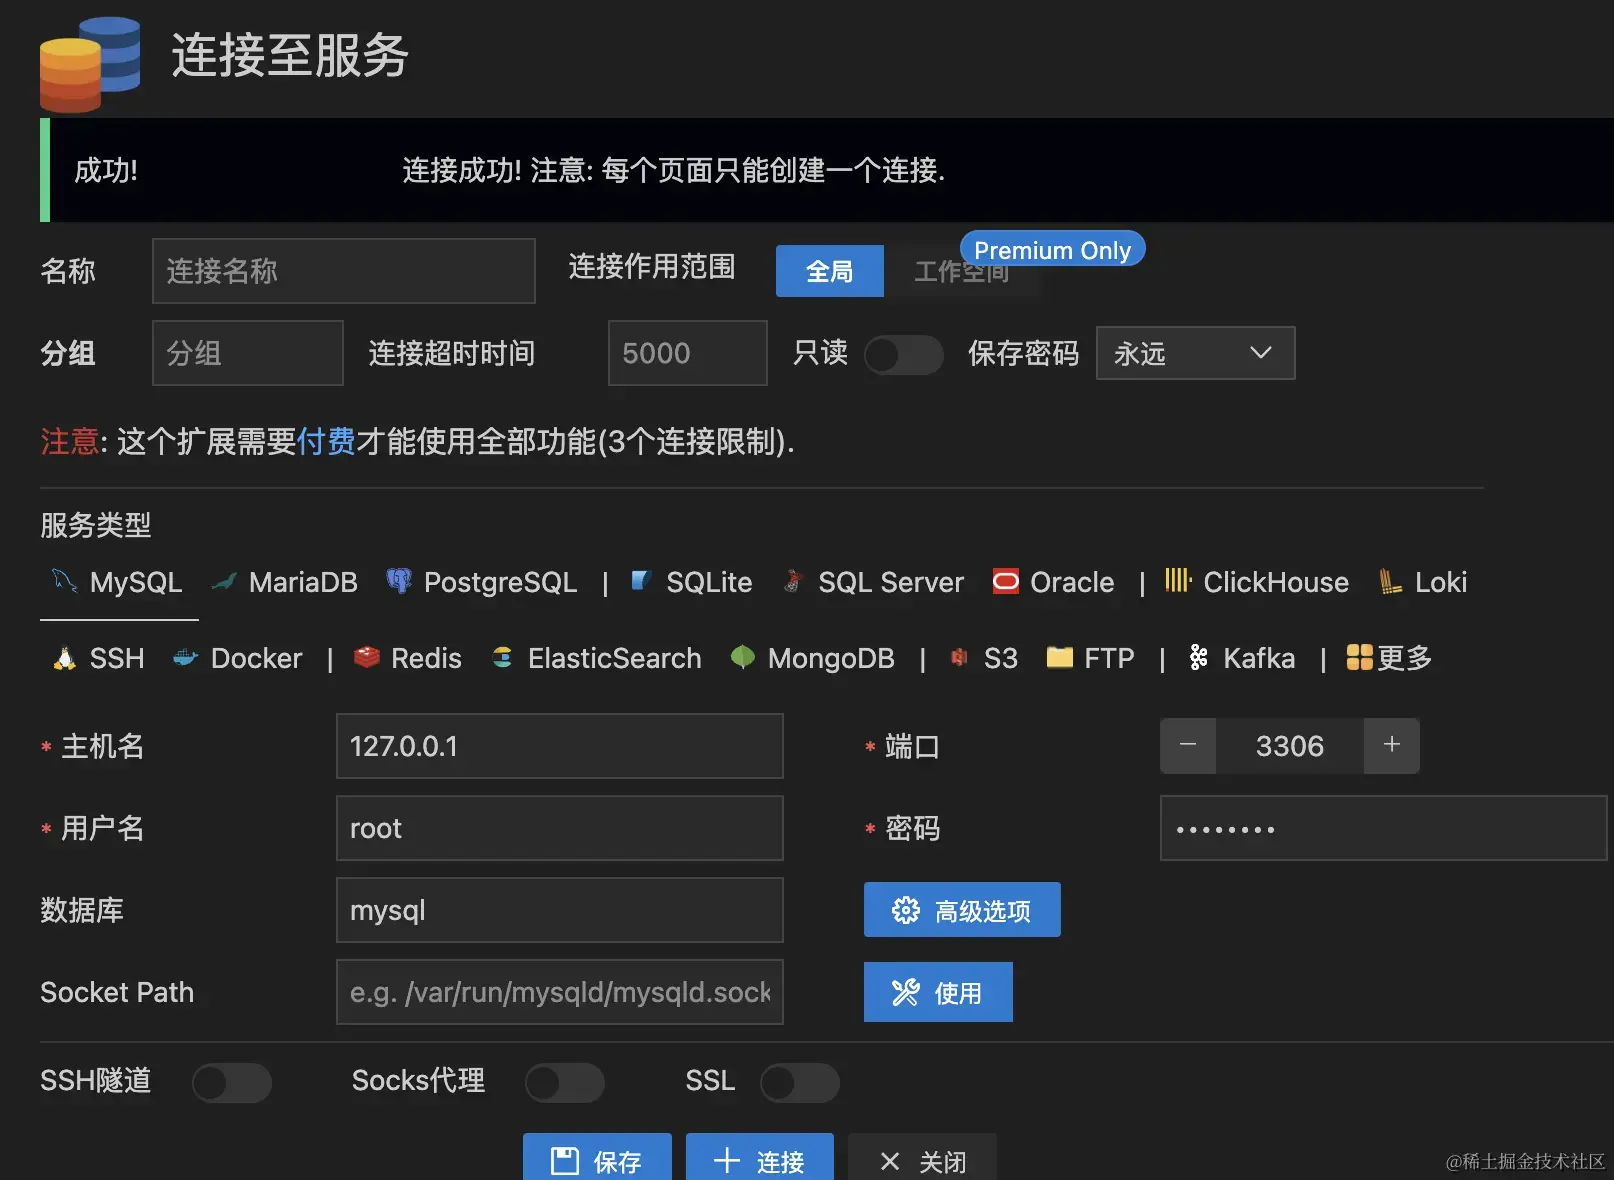
Task: Toggle the 只读 read-only switch
Action: (x=903, y=354)
